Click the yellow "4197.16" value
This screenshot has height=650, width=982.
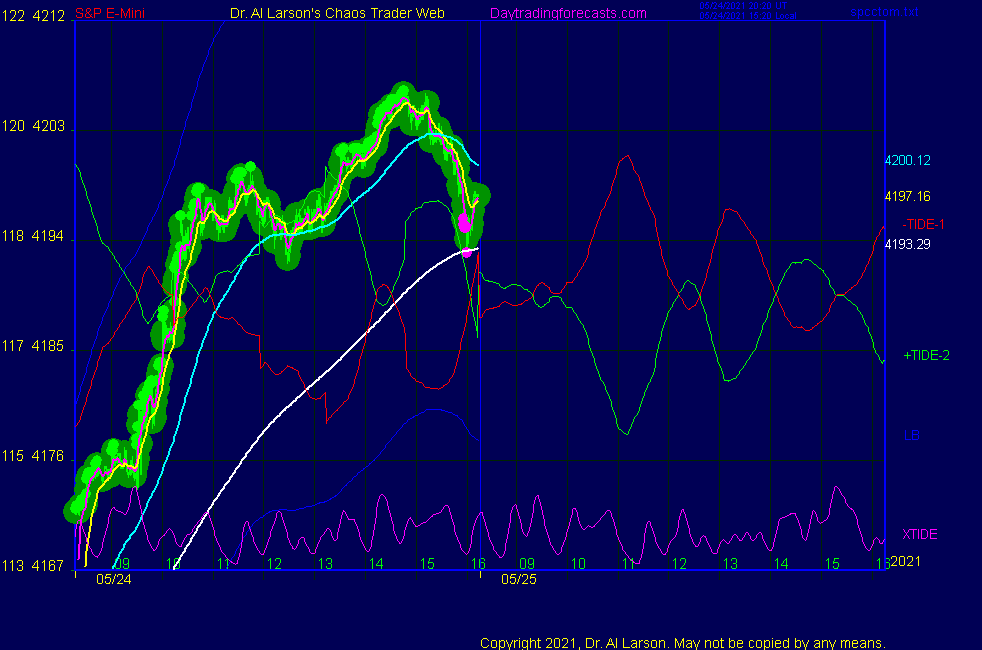[x=907, y=197]
